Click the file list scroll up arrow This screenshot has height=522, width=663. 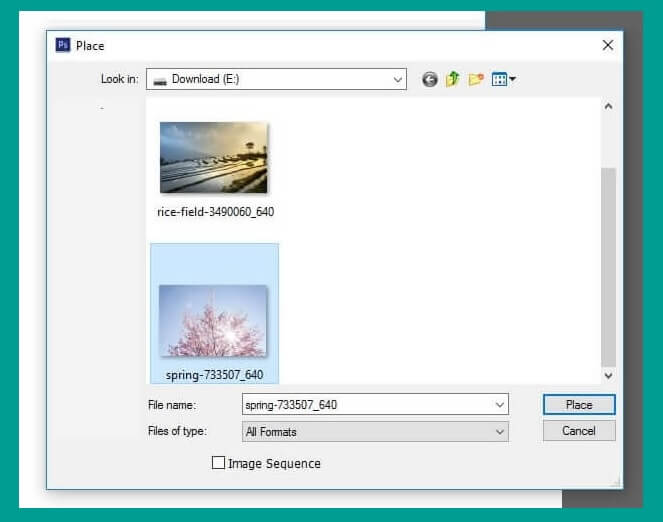[608, 107]
